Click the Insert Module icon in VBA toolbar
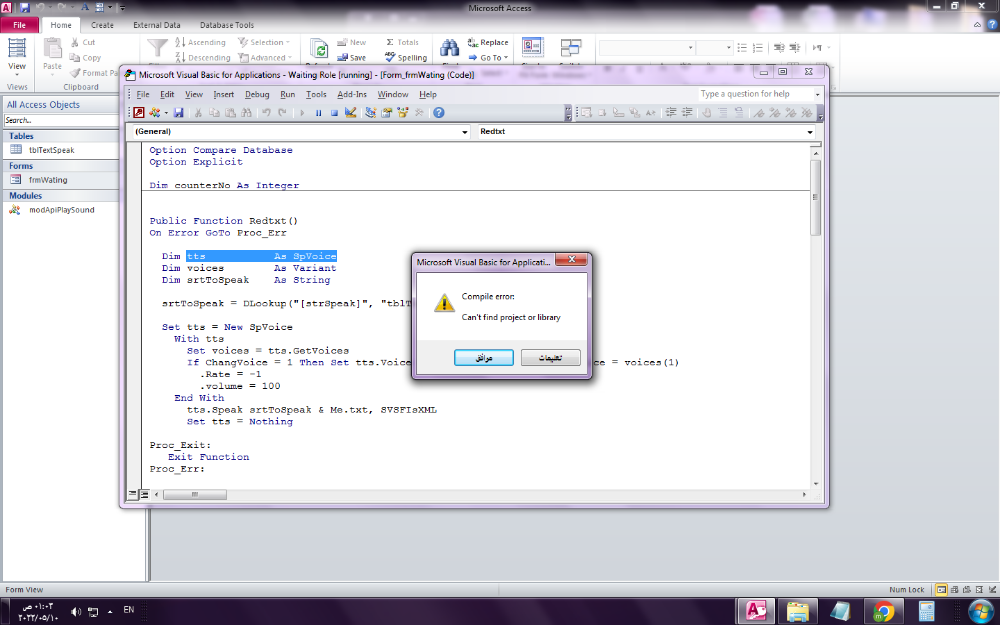Viewport: 1000px width, 625px height. [154, 113]
